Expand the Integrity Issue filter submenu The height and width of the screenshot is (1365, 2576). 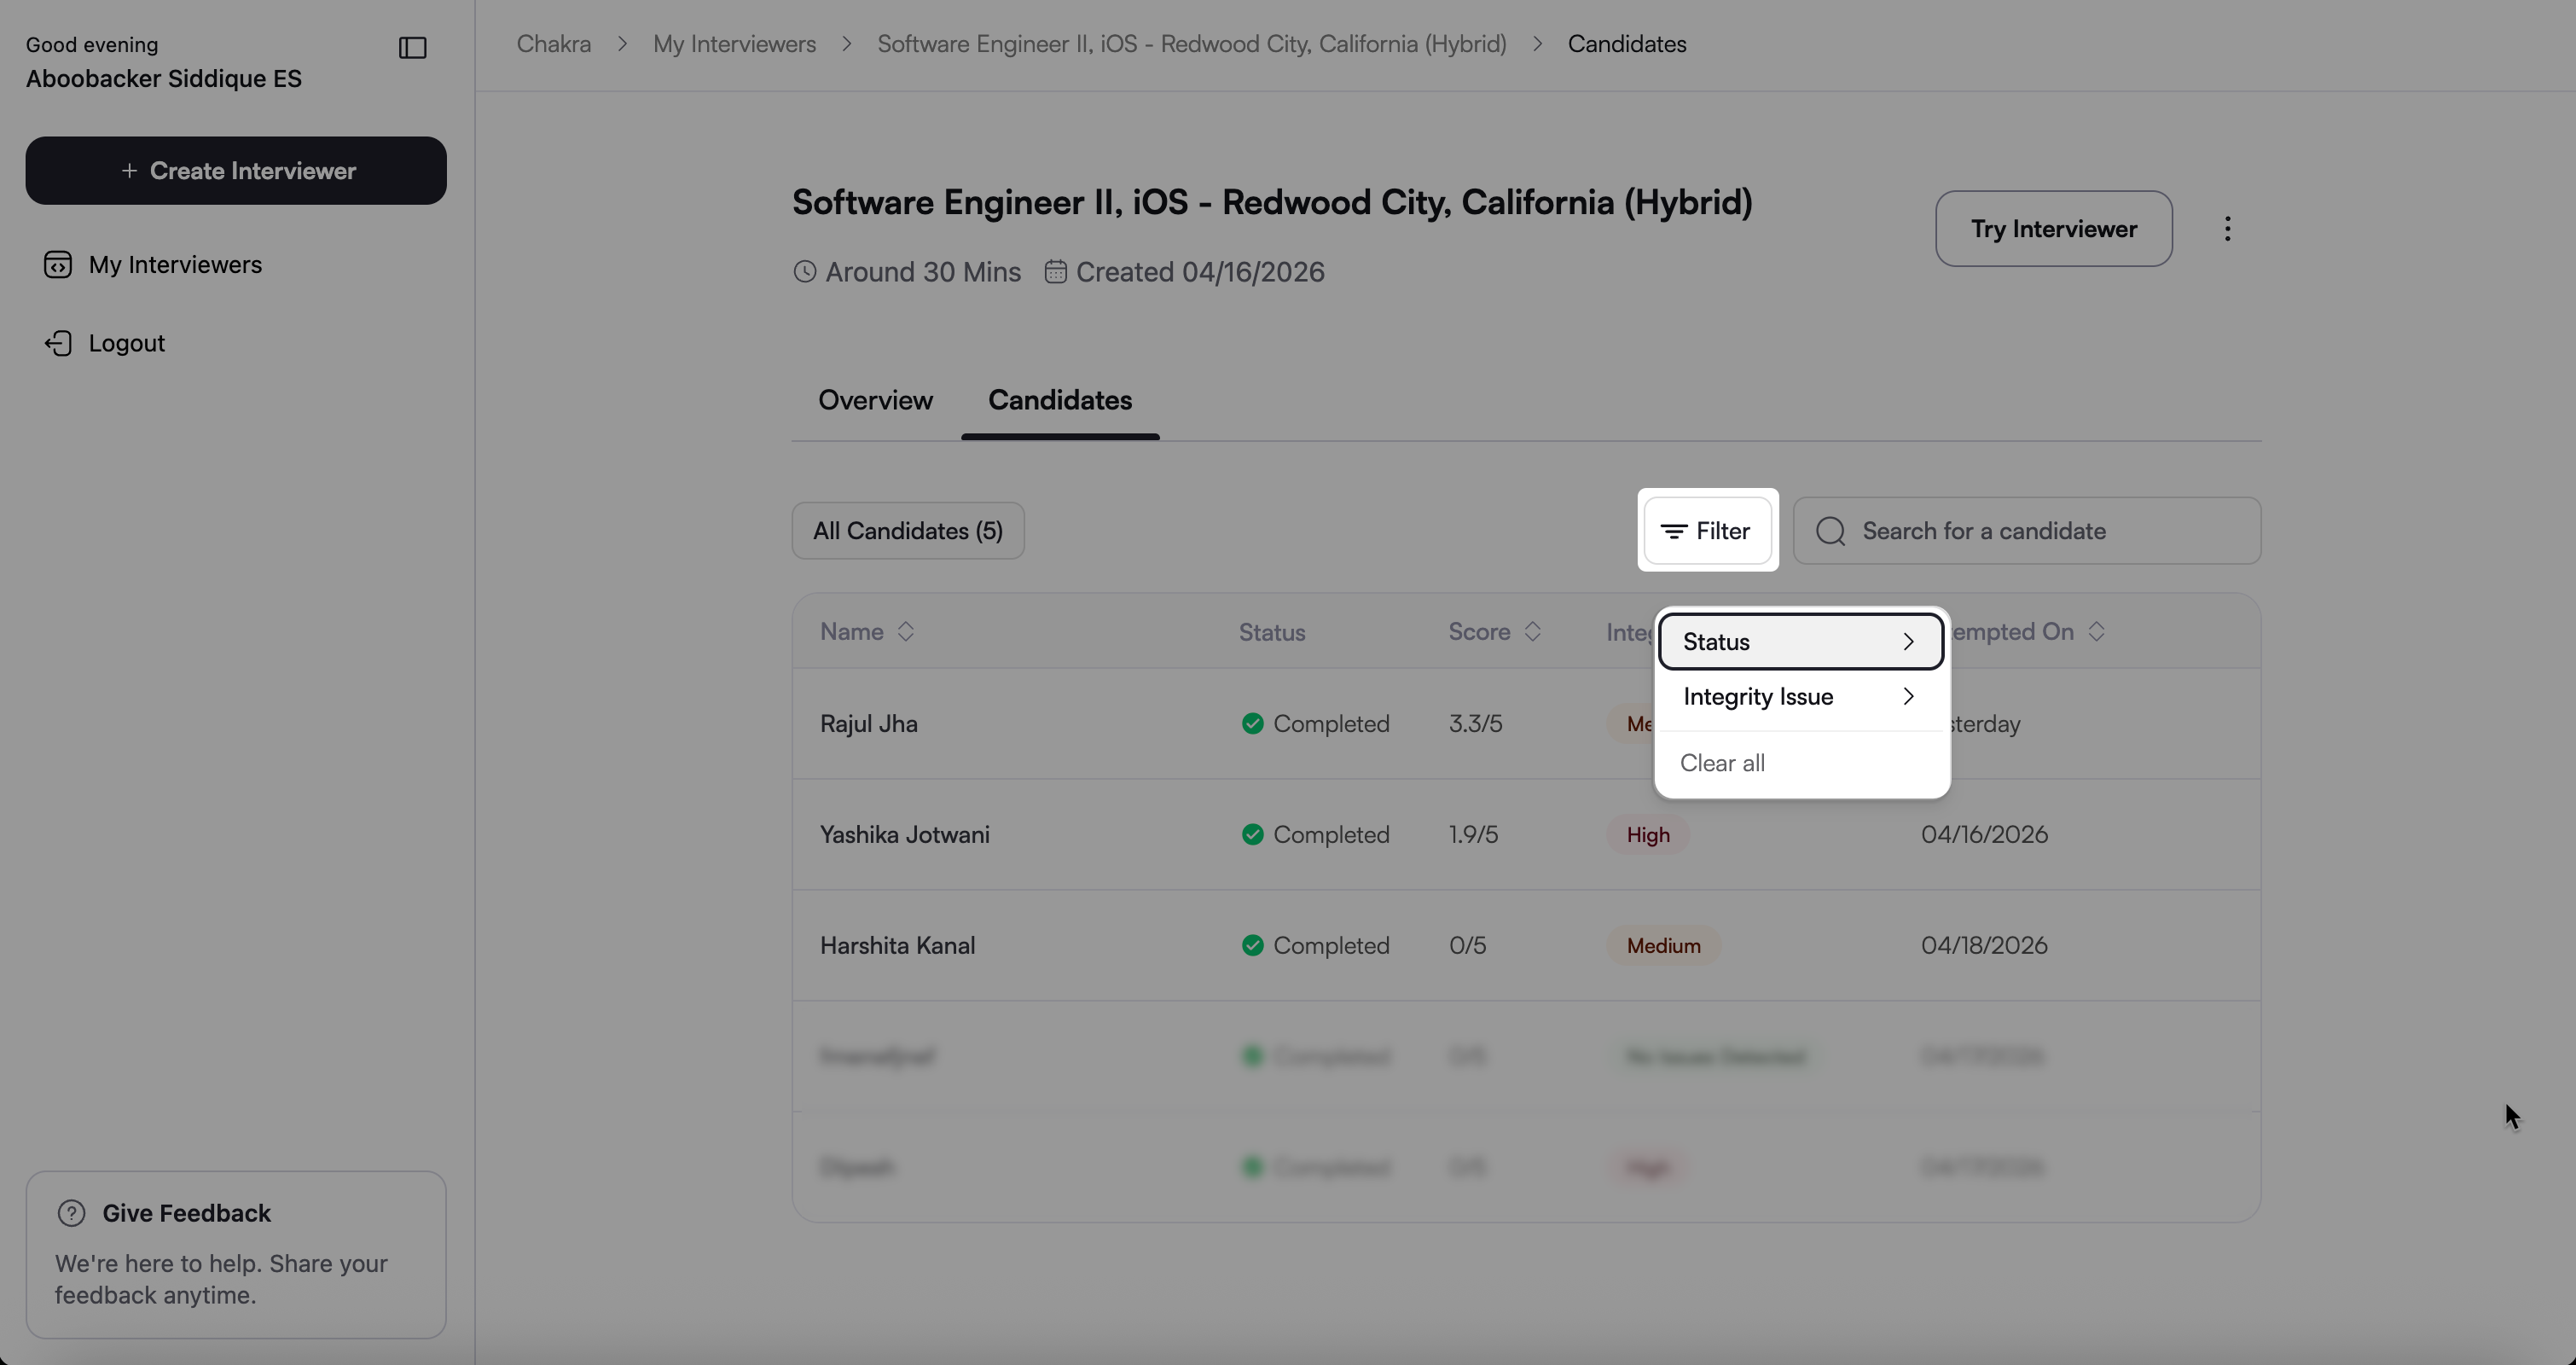[1800, 697]
